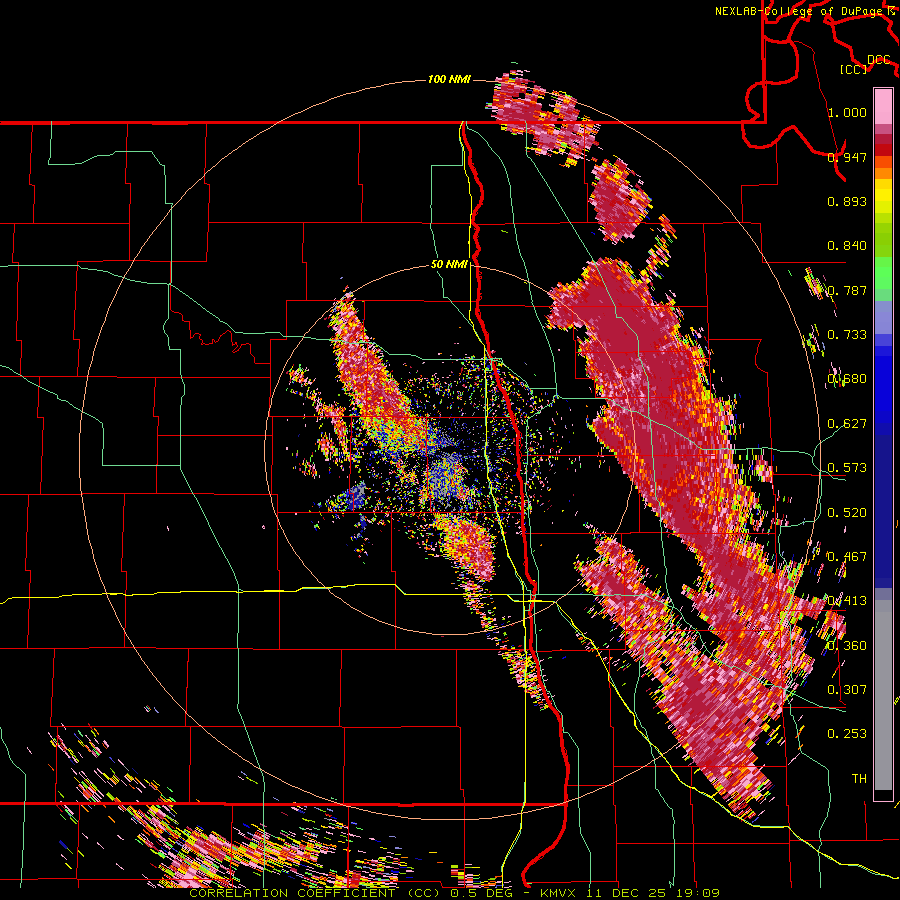Pick the light pink segment of the color bar
Viewport: 900px width, 900px height.
(x=883, y=106)
